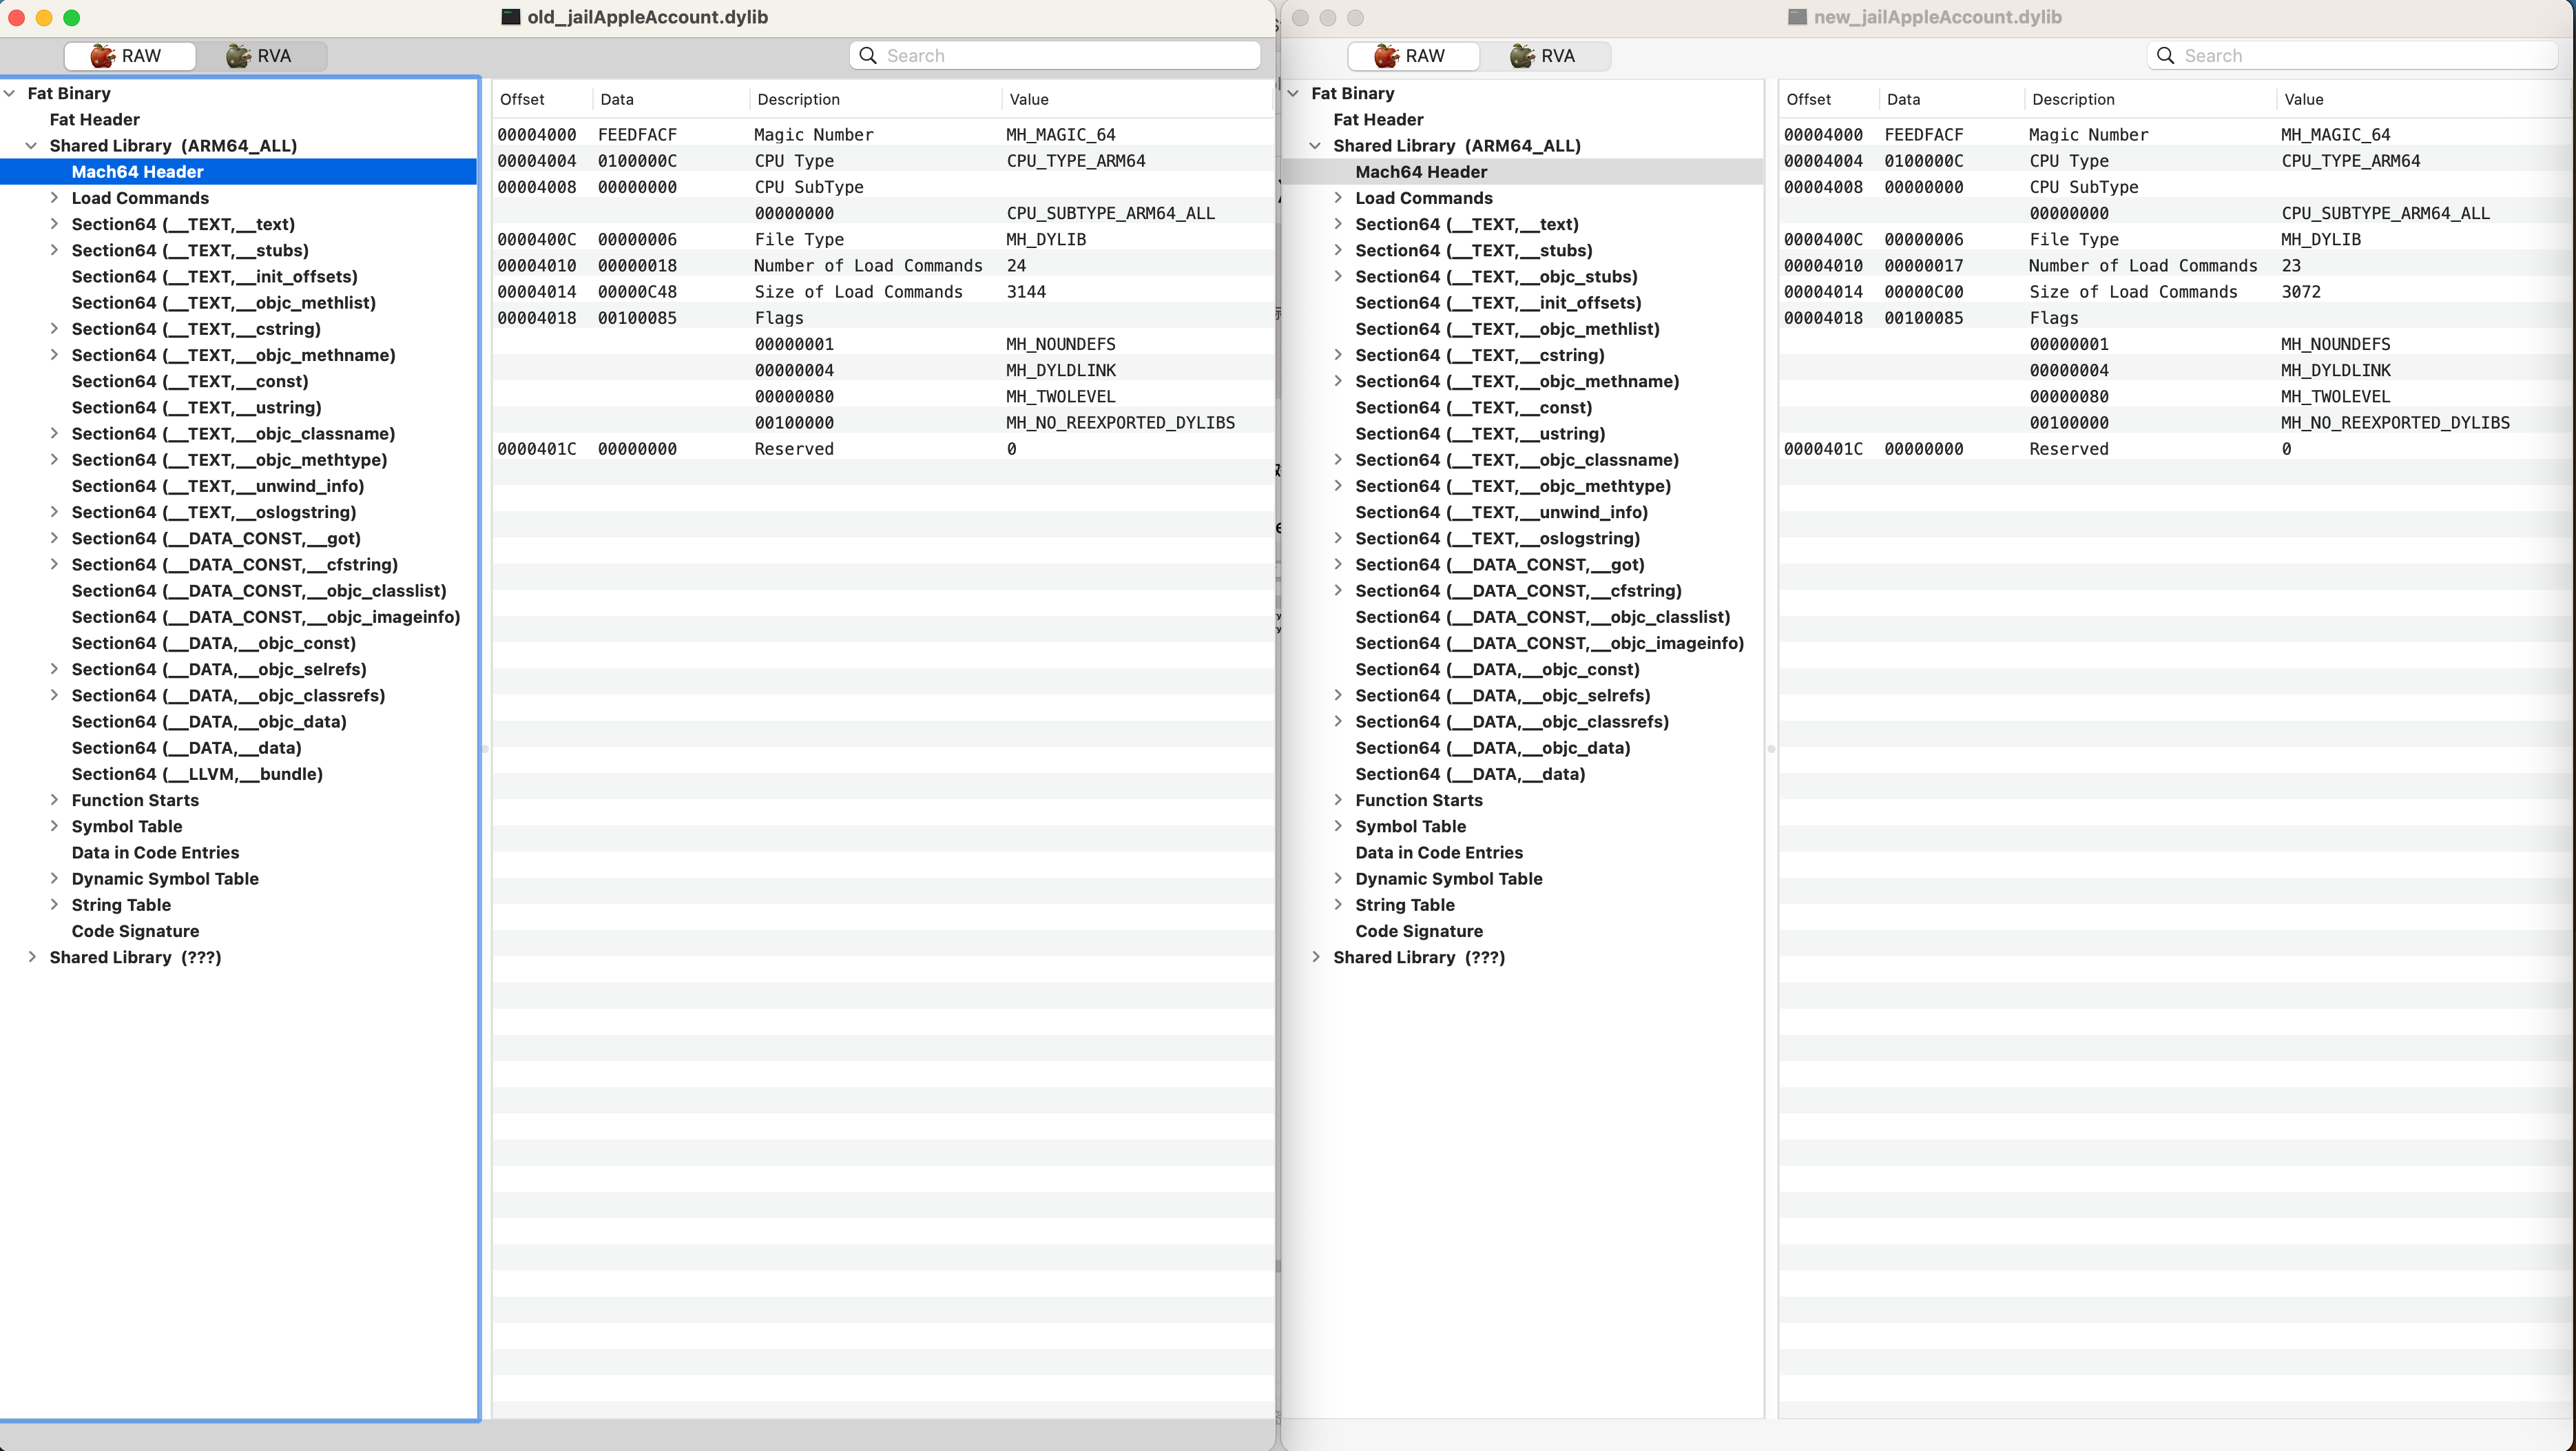Viewport: 2576px width, 1451px height.
Task: Select Section64 (__TEXT,__unwind_info) in new window
Action: pos(1501,513)
